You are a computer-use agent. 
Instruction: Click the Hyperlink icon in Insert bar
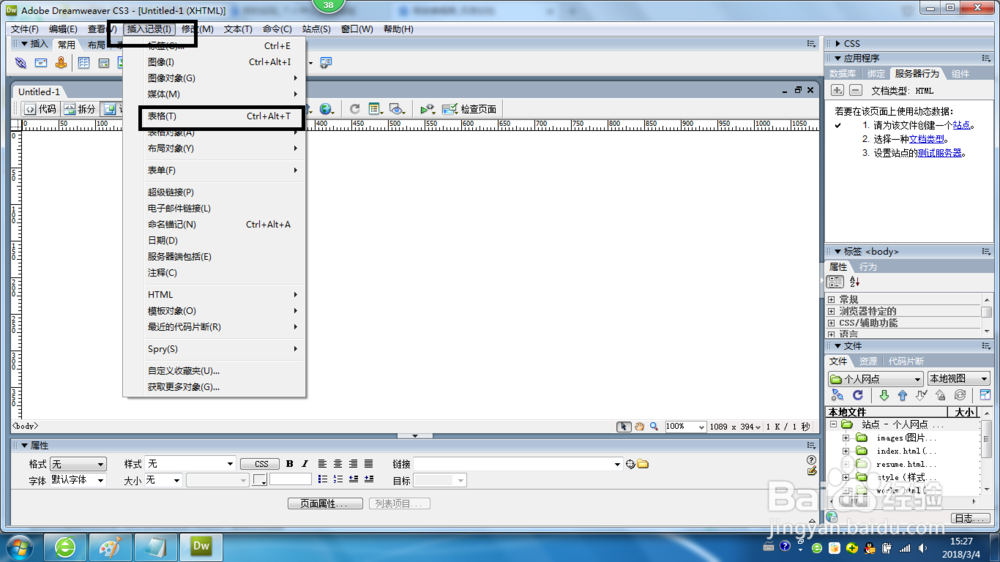tap(20, 63)
